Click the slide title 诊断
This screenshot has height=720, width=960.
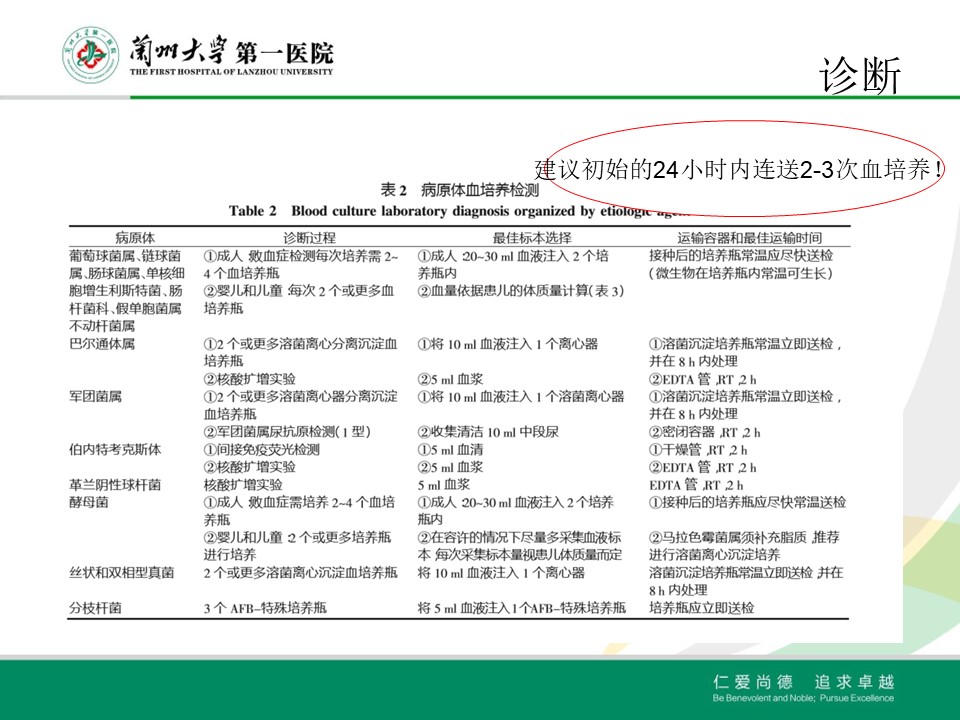coord(860,75)
